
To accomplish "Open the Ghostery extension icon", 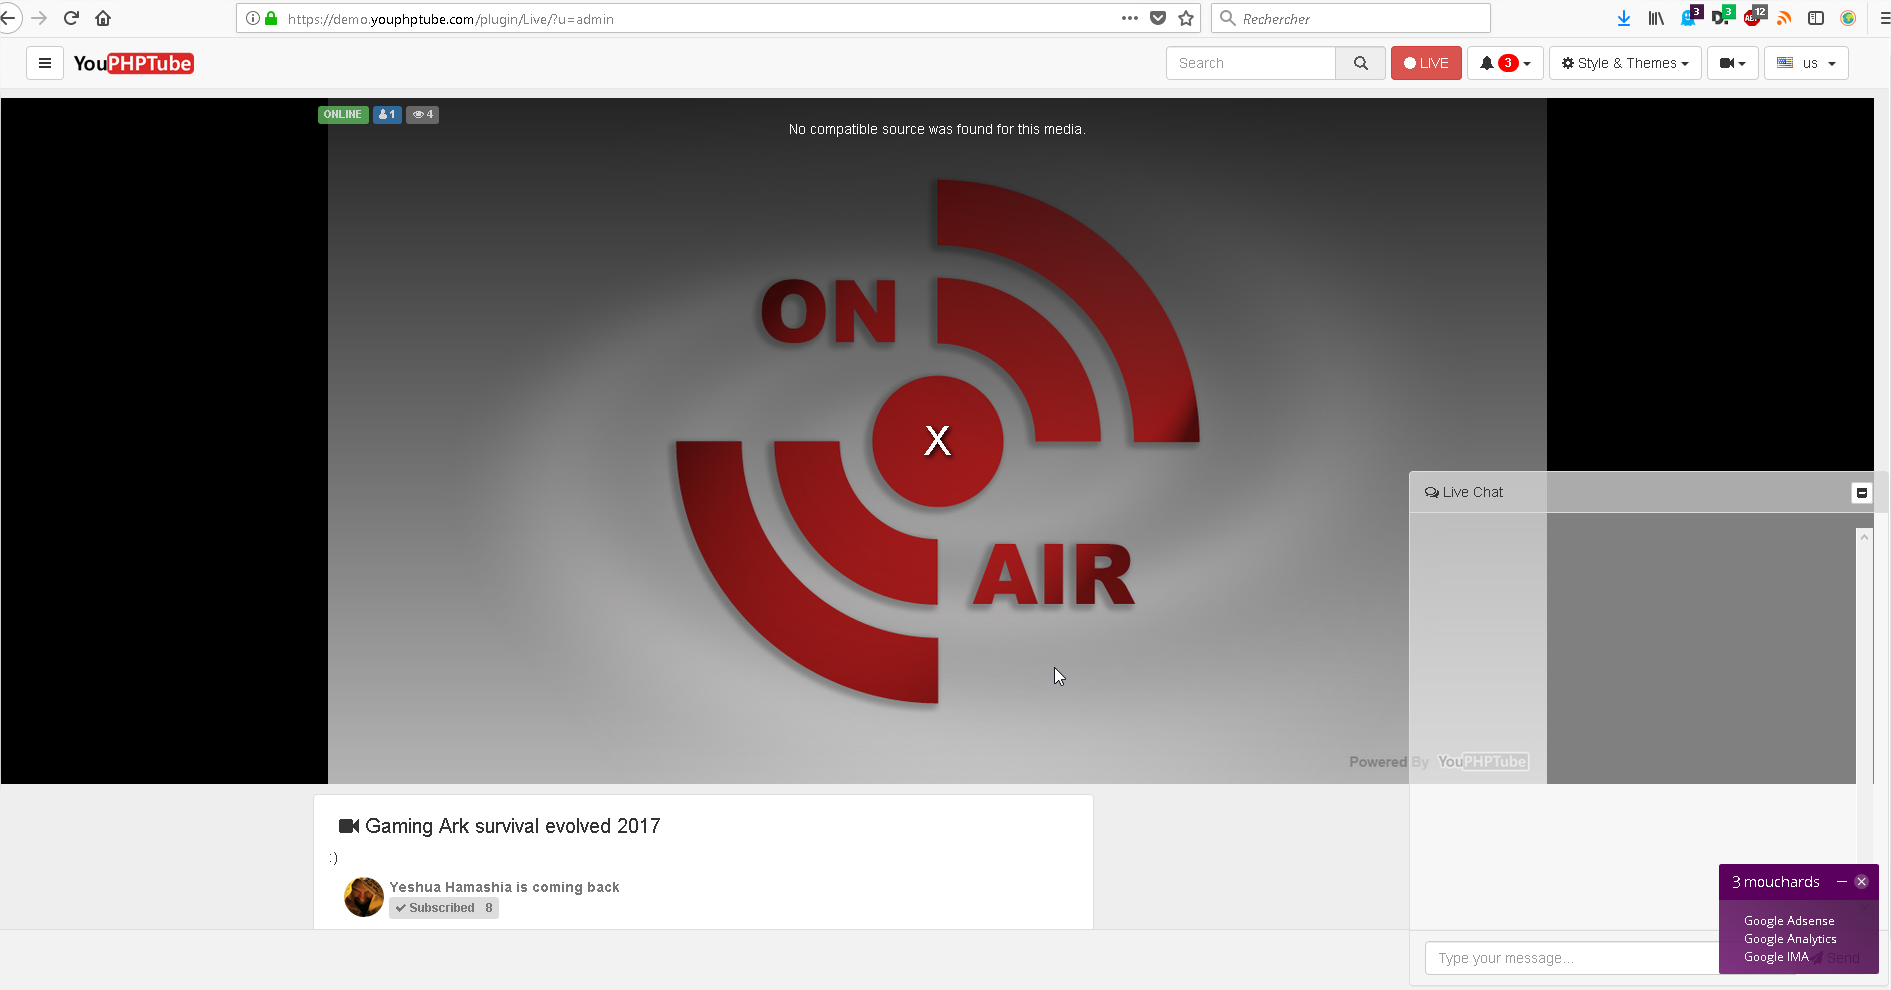I will tap(1691, 17).
